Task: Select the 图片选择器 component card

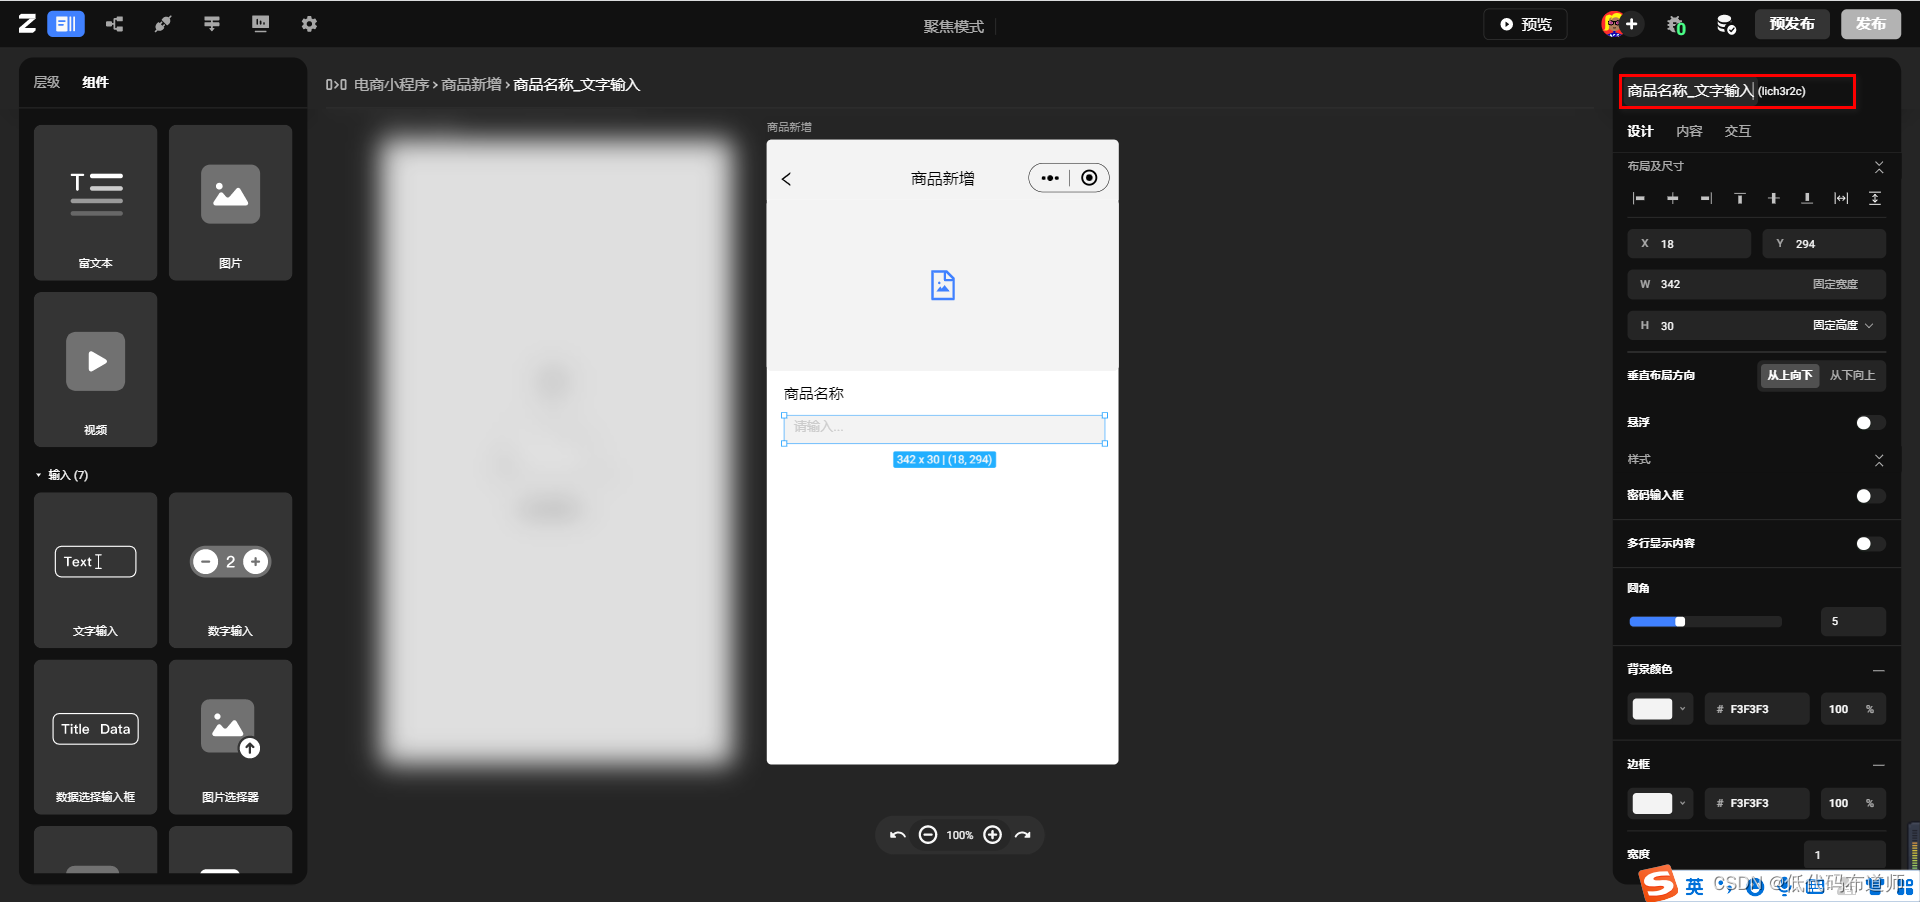Action: (230, 737)
